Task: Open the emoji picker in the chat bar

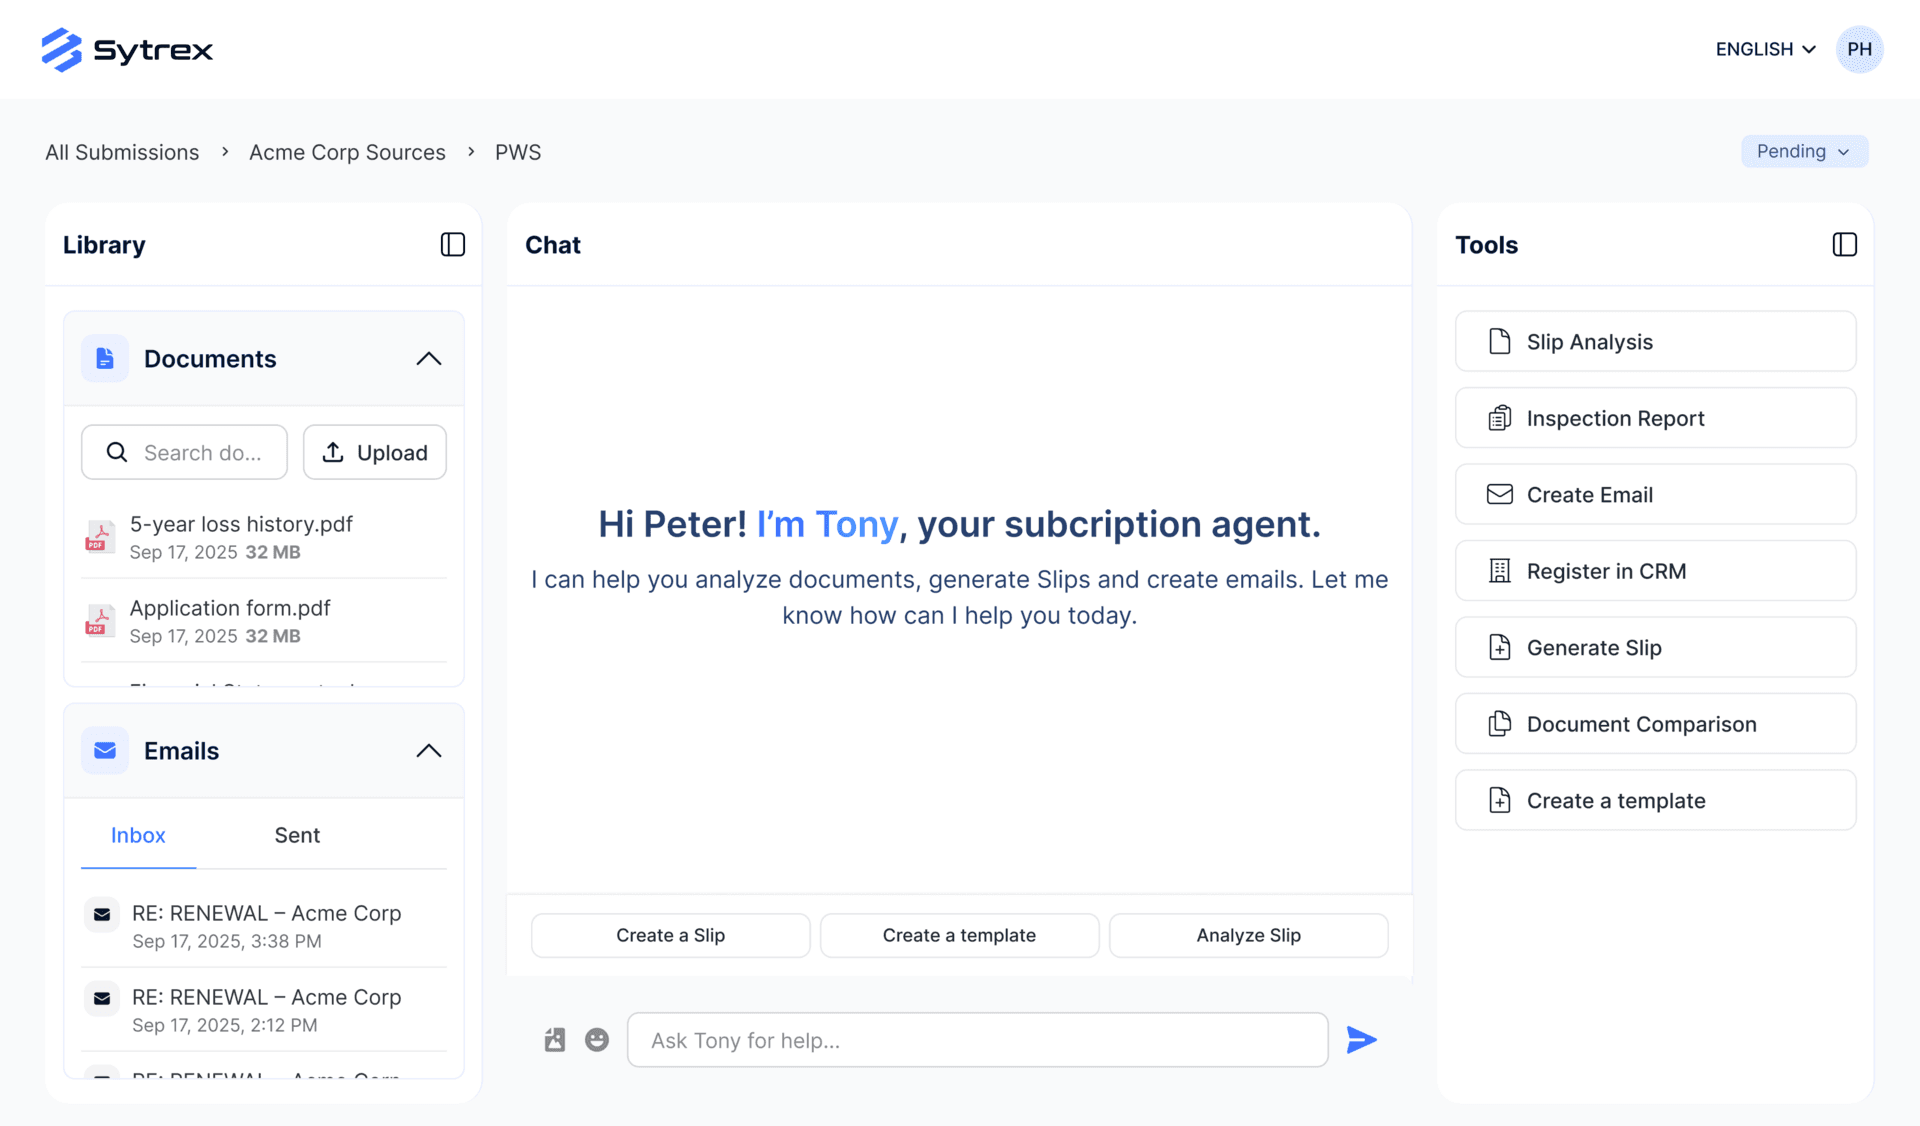Action: click(x=597, y=1040)
